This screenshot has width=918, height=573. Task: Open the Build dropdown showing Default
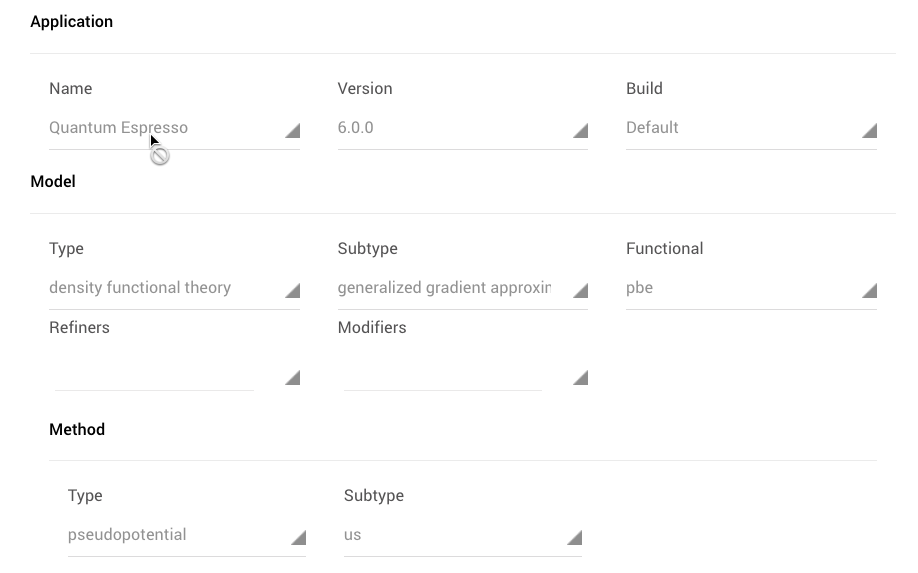tap(740, 128)
